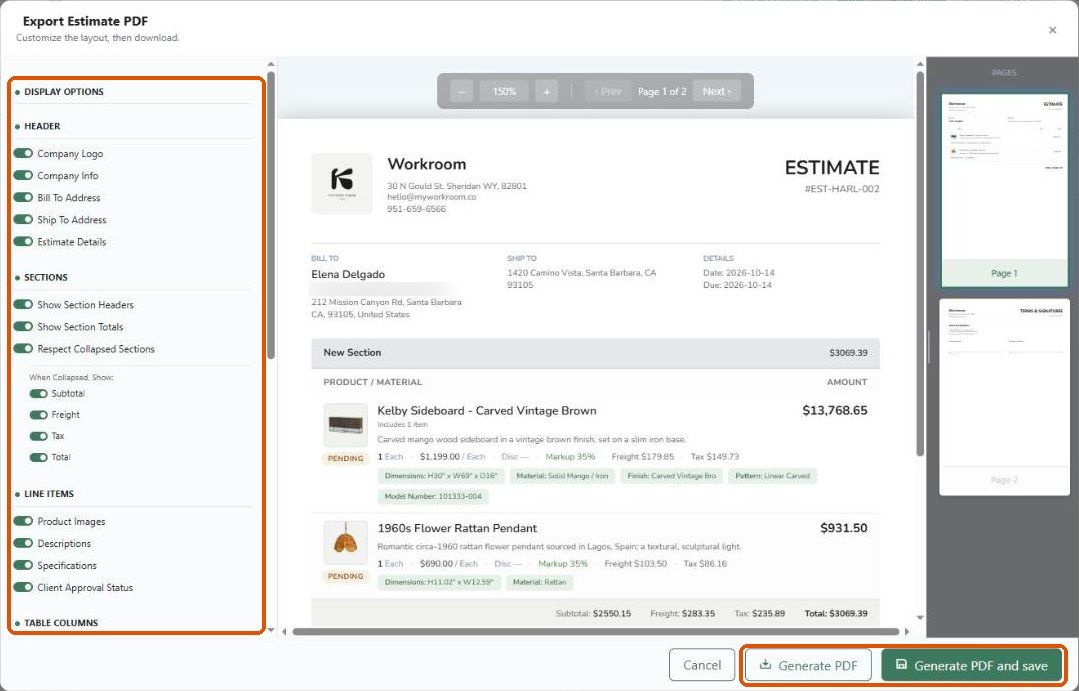The height and width of the screenshot is (691, 1079).
Task: Toggle Estimate Details switch
Action: click(x=23, y=242)
